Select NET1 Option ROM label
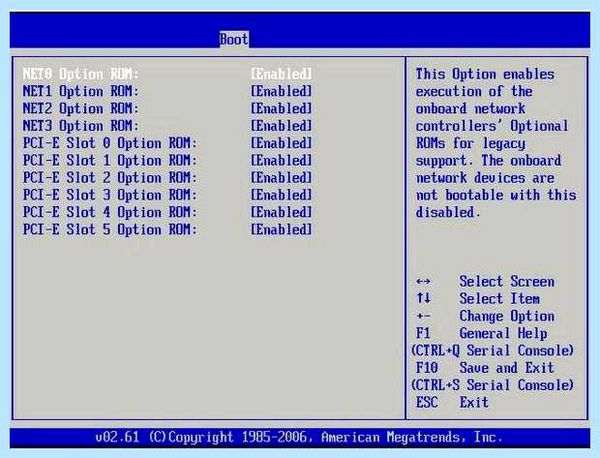 click(80, 91)
